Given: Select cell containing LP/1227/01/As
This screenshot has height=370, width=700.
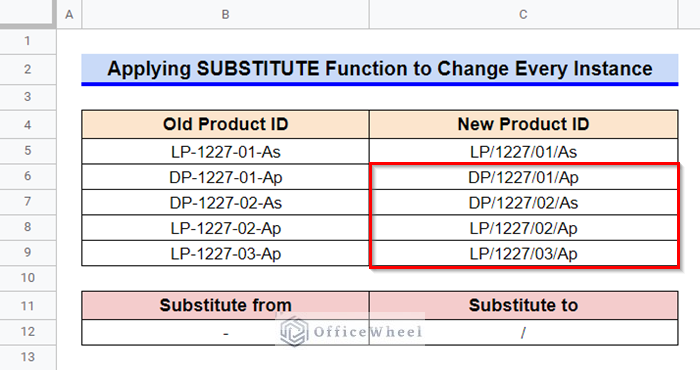Looking at the screenshot, I should [523, 151].
